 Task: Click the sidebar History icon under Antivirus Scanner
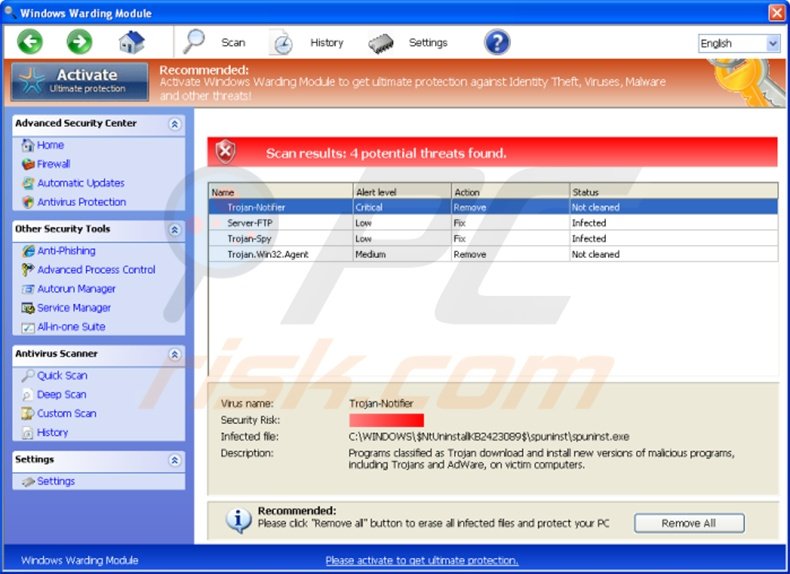28,433
